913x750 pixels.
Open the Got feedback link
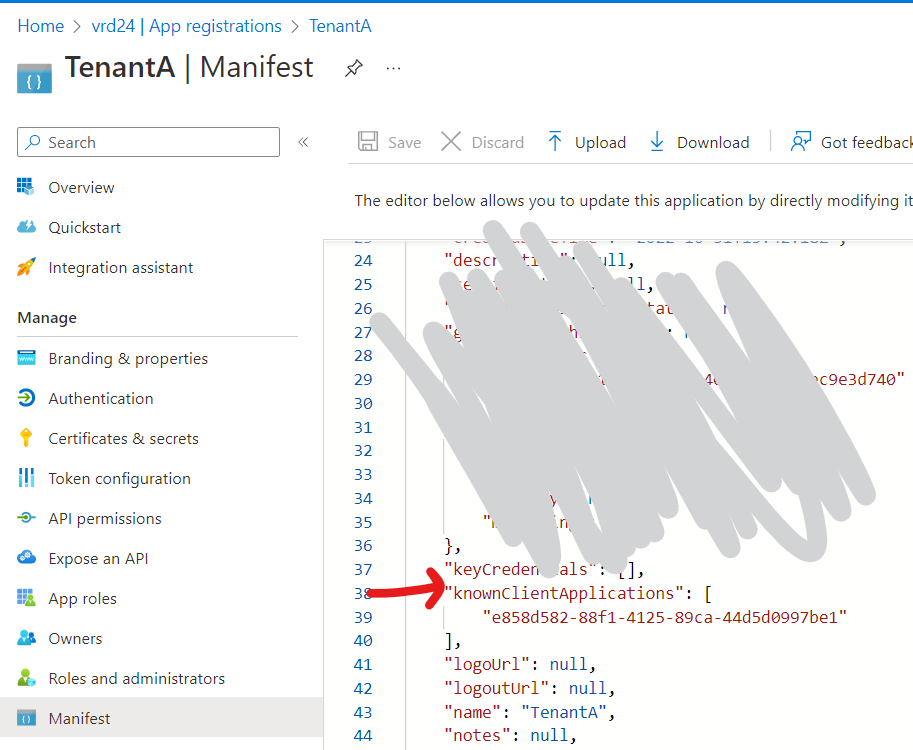[x=866, y=143]
